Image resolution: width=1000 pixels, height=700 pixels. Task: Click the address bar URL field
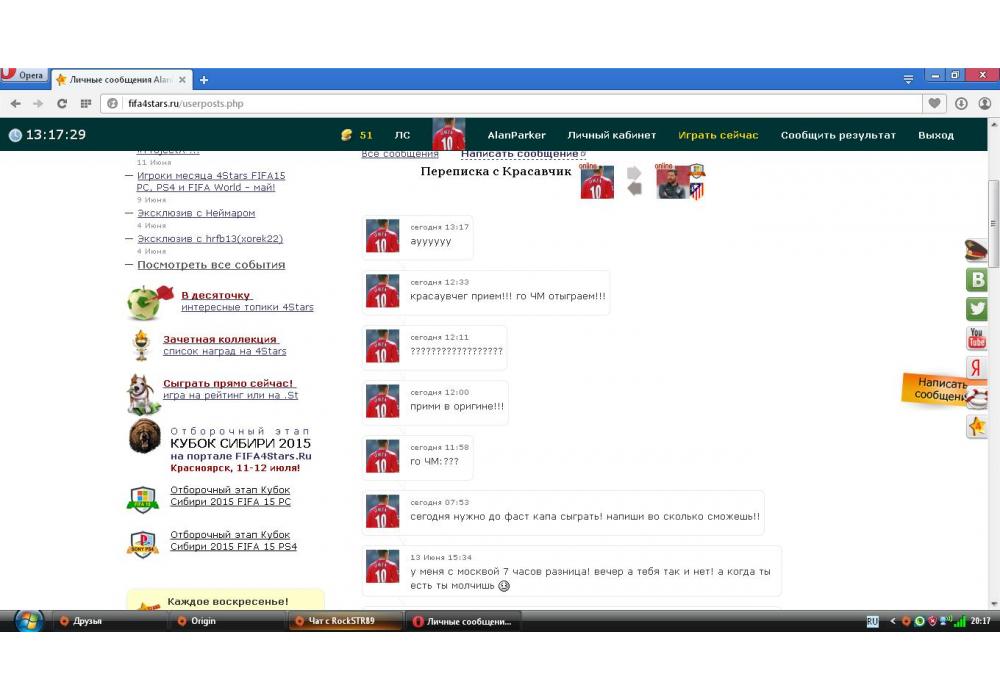coord(520,103)
